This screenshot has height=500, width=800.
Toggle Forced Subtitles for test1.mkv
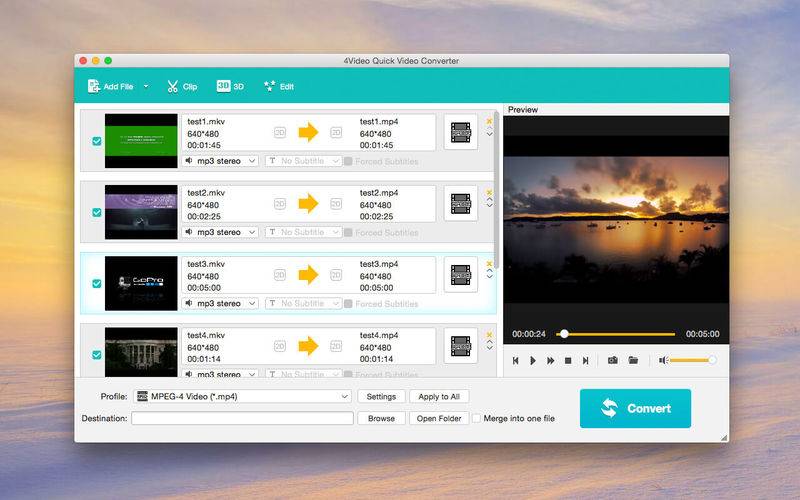[x=348, y=161]
